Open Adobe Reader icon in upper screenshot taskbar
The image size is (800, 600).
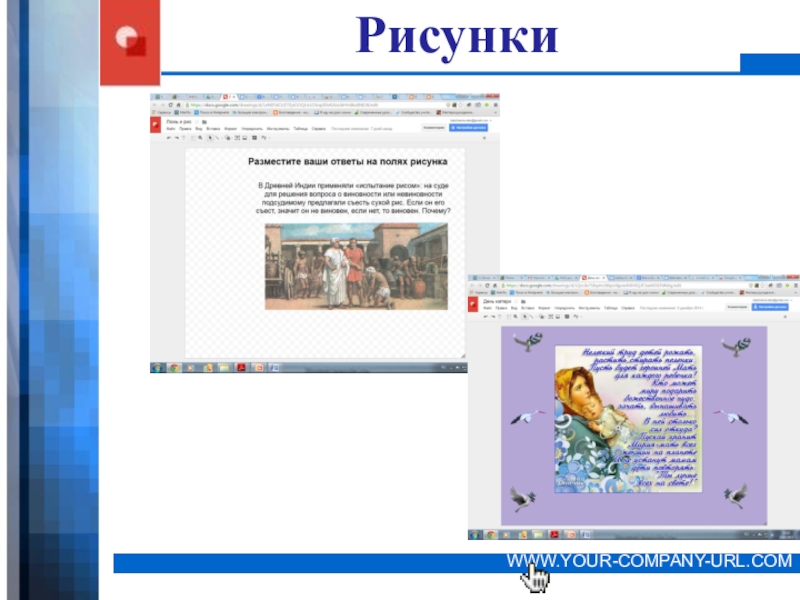tap(241, 367)
